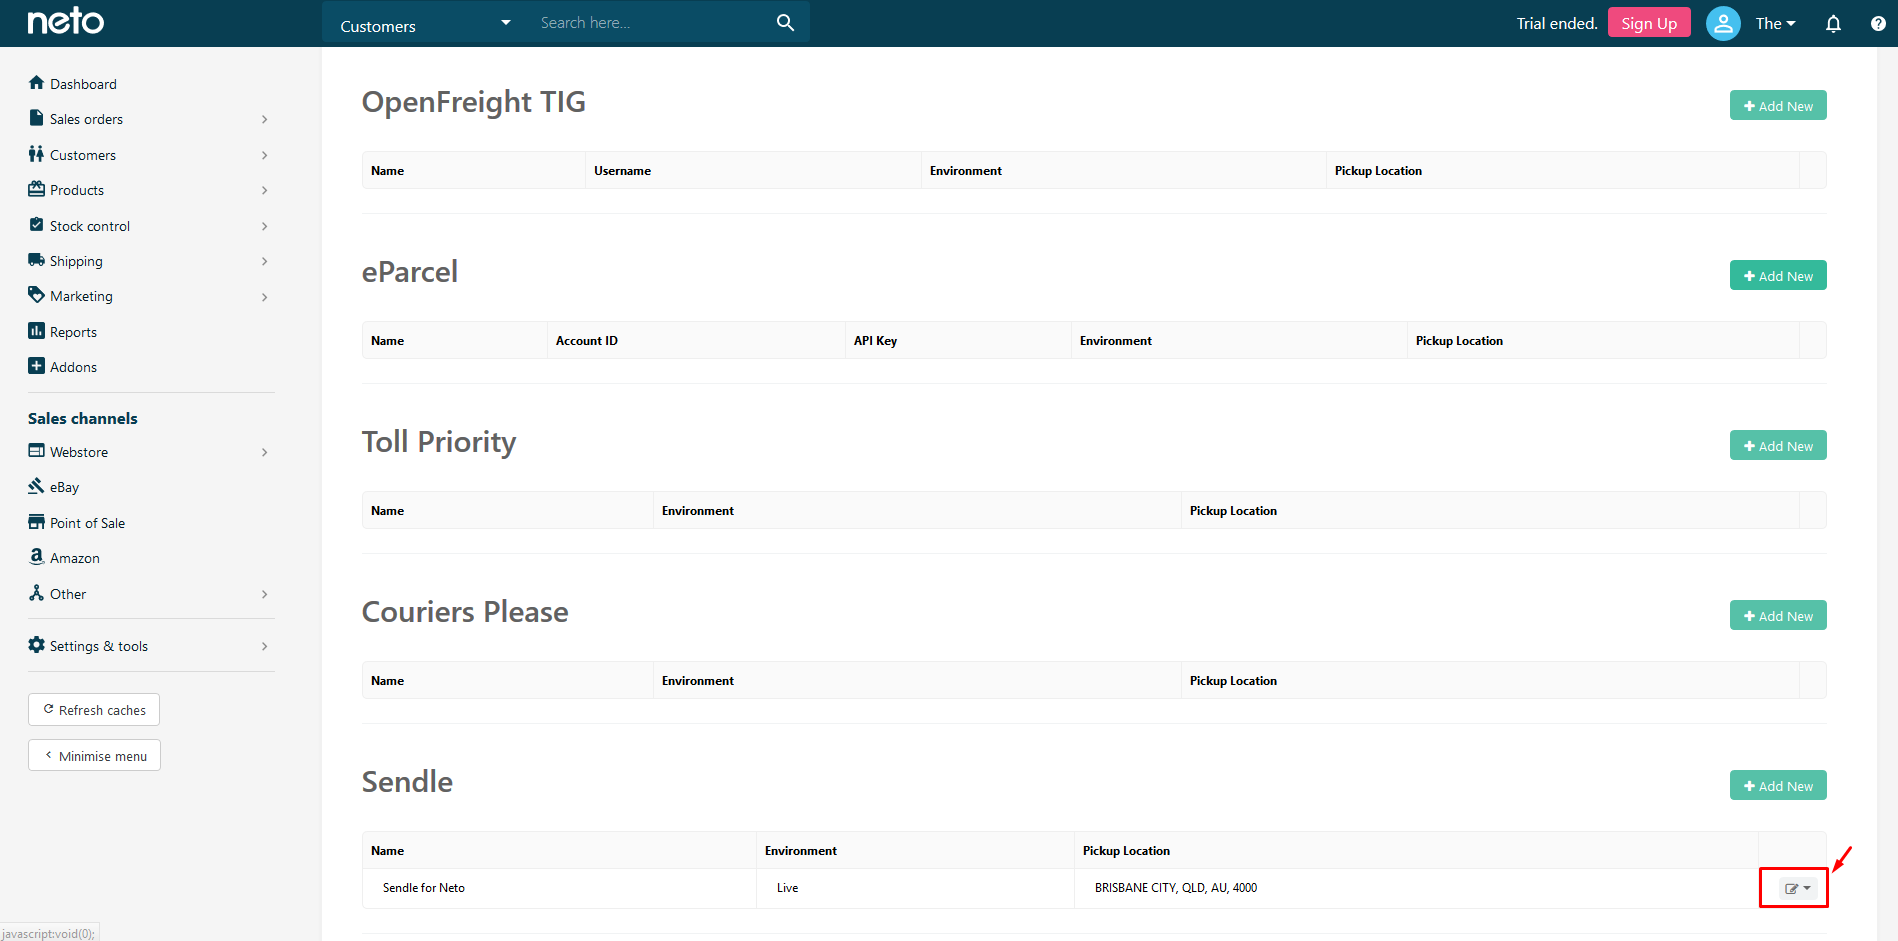Click the Other channels network icon
Image resolution: width=1898 pixels, height=941 pixels.
pos(36,593)
